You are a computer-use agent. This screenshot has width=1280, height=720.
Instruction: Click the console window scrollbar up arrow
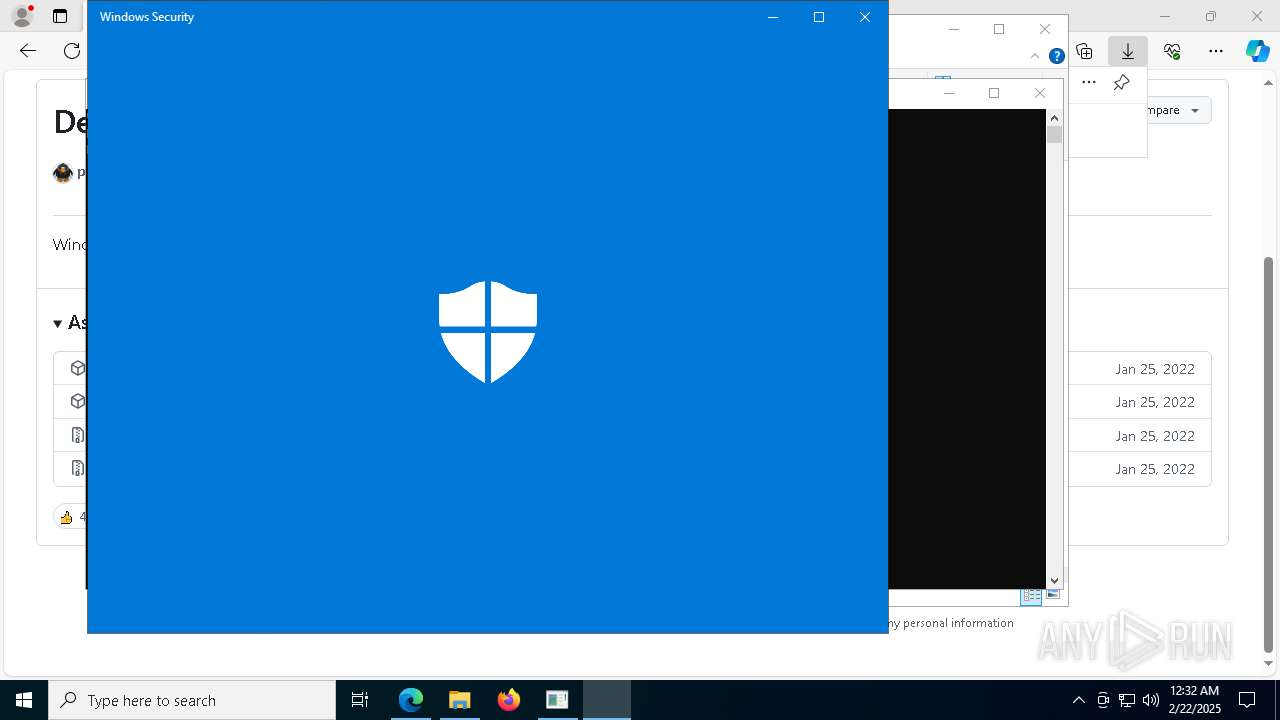[x=1054, y=117]
